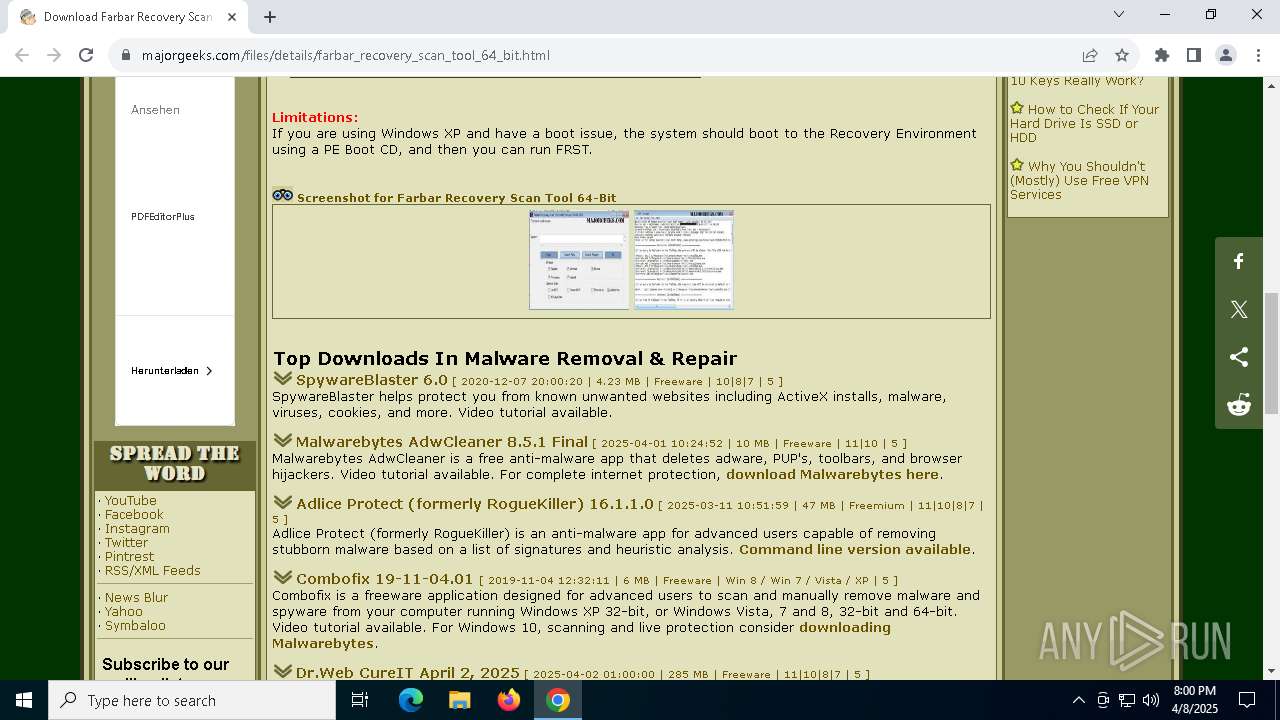Reload the page with refresh icon

[x=86, y=55]
